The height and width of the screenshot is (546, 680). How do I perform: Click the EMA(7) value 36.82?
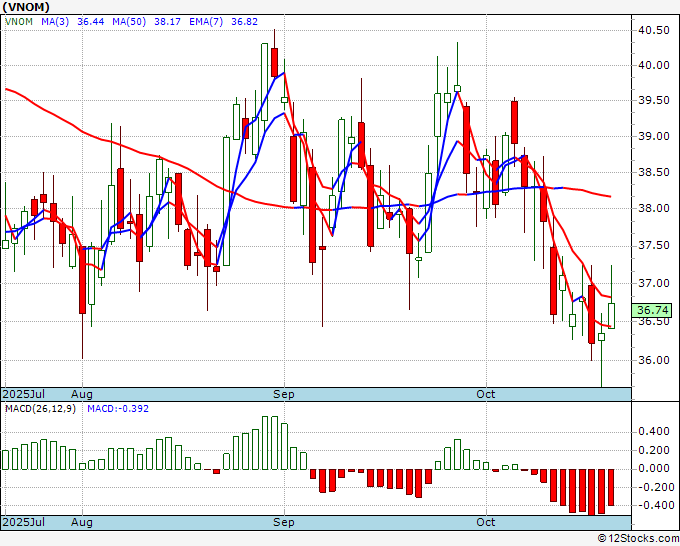[x=244, y=21]
